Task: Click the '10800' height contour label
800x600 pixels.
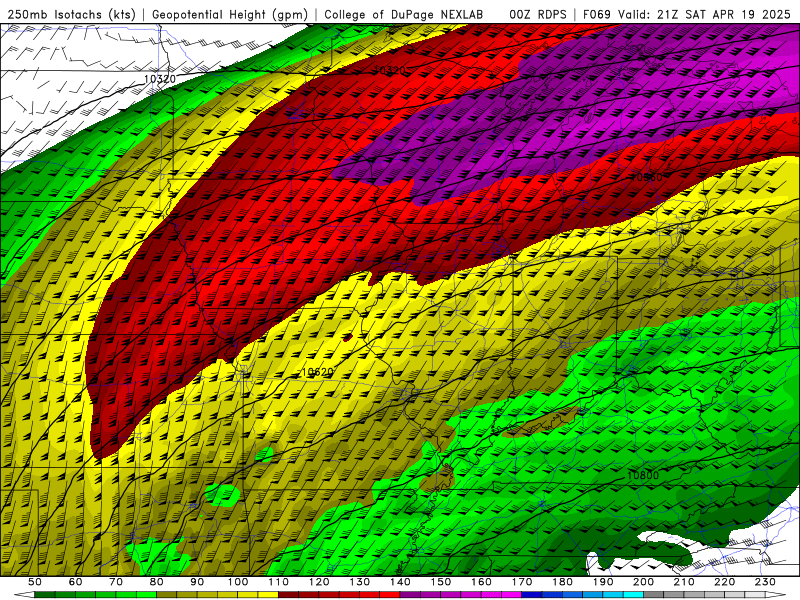Action: tap(642, 476)
